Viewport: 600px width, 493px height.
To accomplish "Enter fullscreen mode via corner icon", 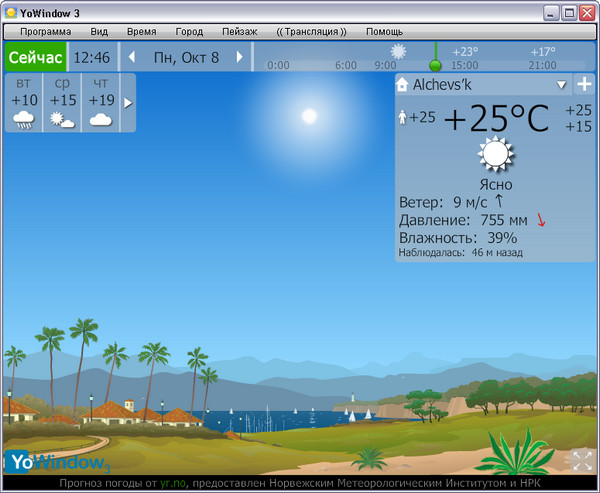I will click(581, 460).
